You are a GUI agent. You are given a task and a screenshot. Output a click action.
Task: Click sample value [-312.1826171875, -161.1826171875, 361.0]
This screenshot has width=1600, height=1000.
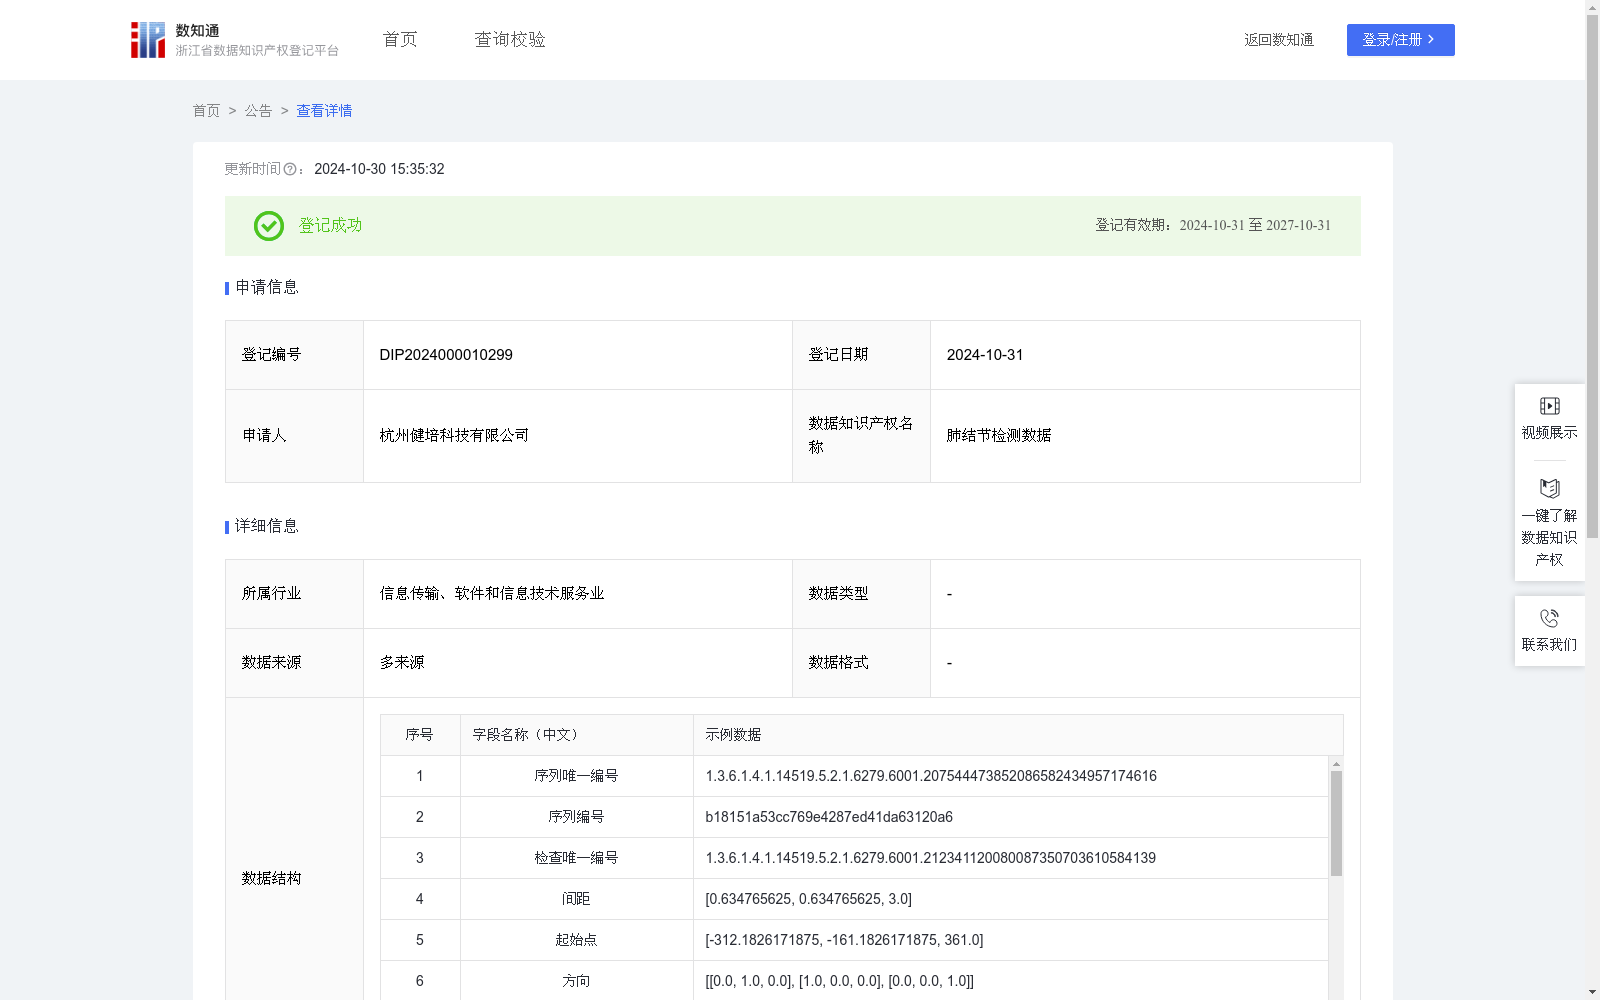844,940
